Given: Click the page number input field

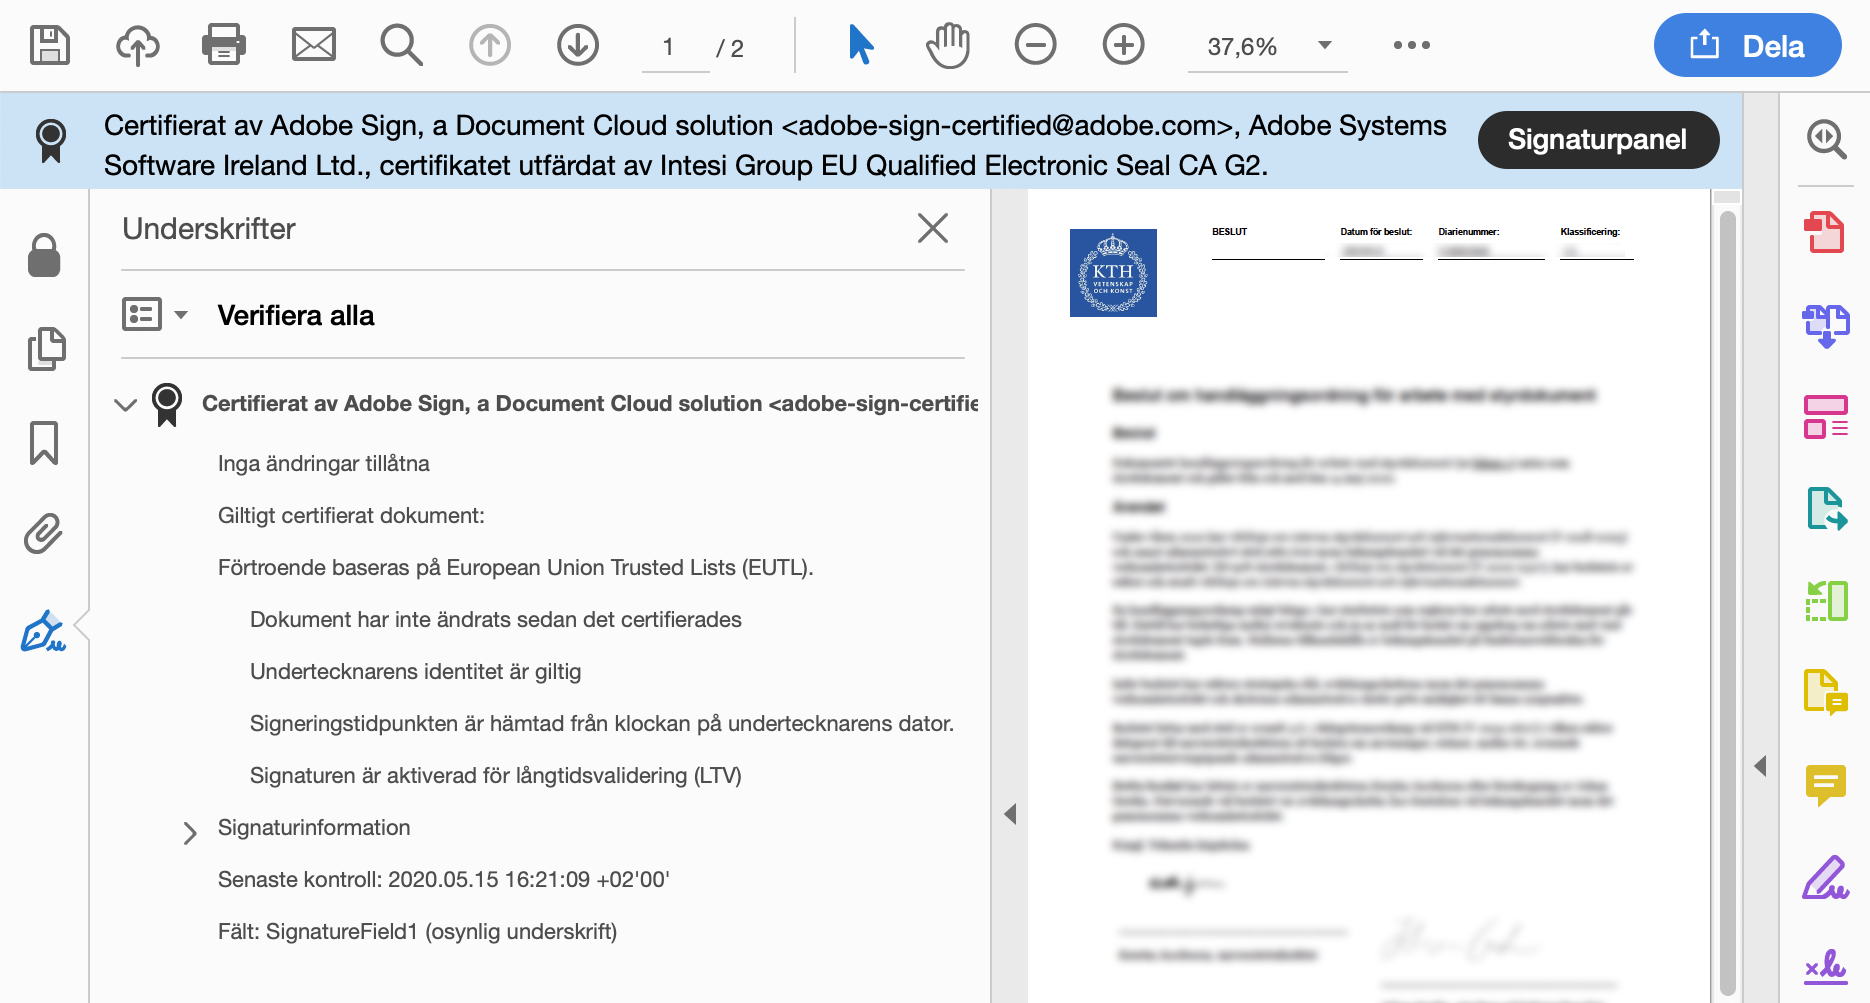Looking at the screenshot, I should pyautogui.click(x=670, y=48).
